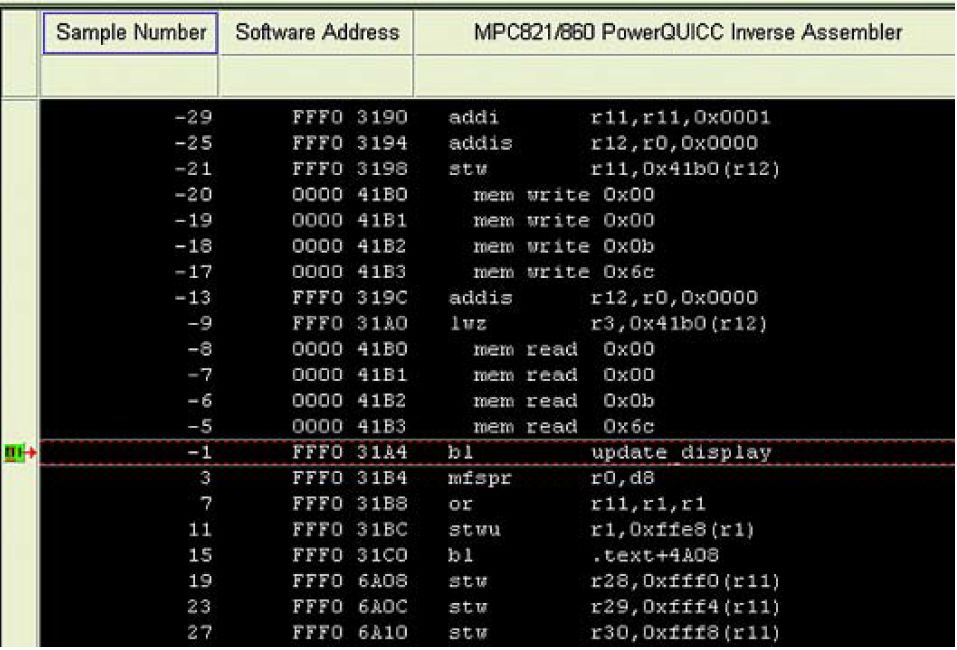Select sample number -13
Image resolution: width=957 pixels, height=650 pixels.
tap(193, 297)
